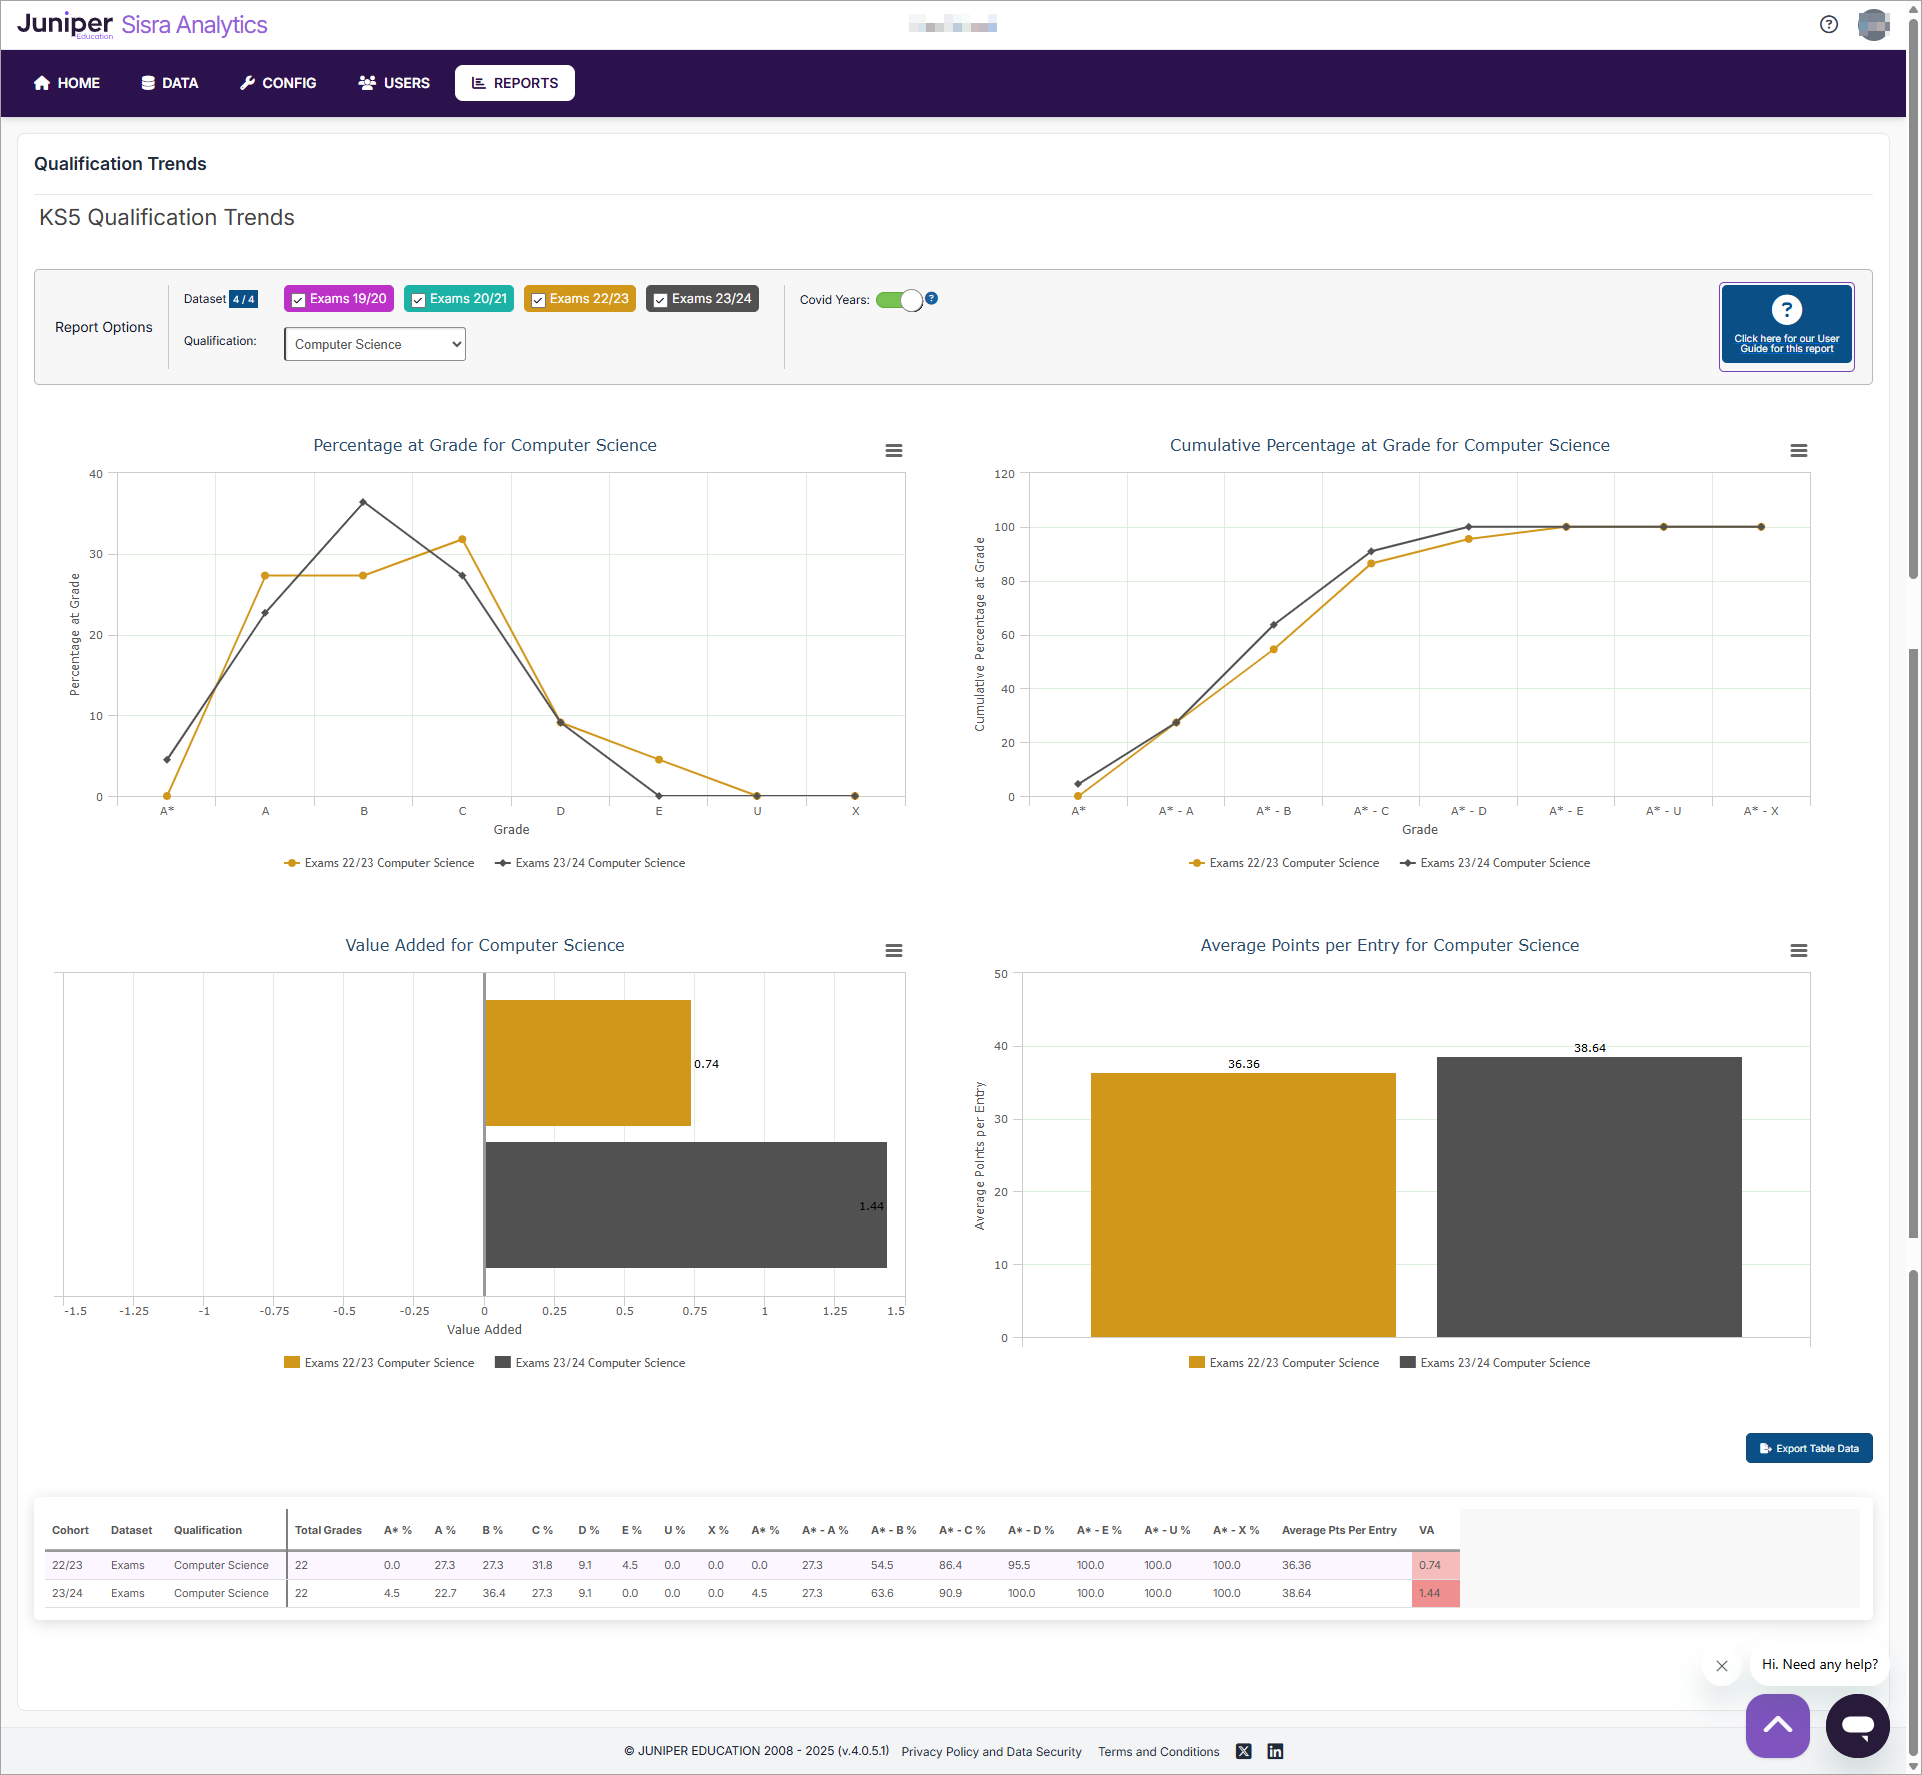Open Cumulative Percentage chart hamburger menu
This screenshot has width=1922, height=1775.
[1798, 451]
